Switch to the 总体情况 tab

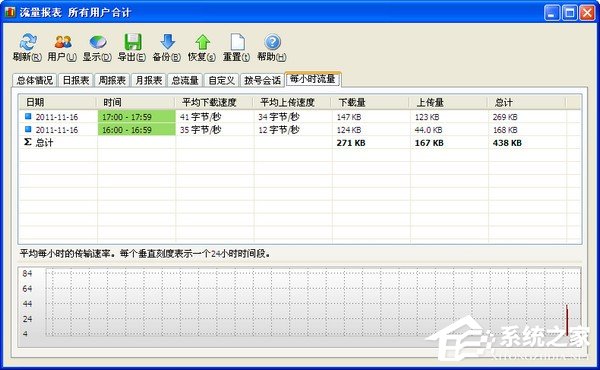click(35, 80)
